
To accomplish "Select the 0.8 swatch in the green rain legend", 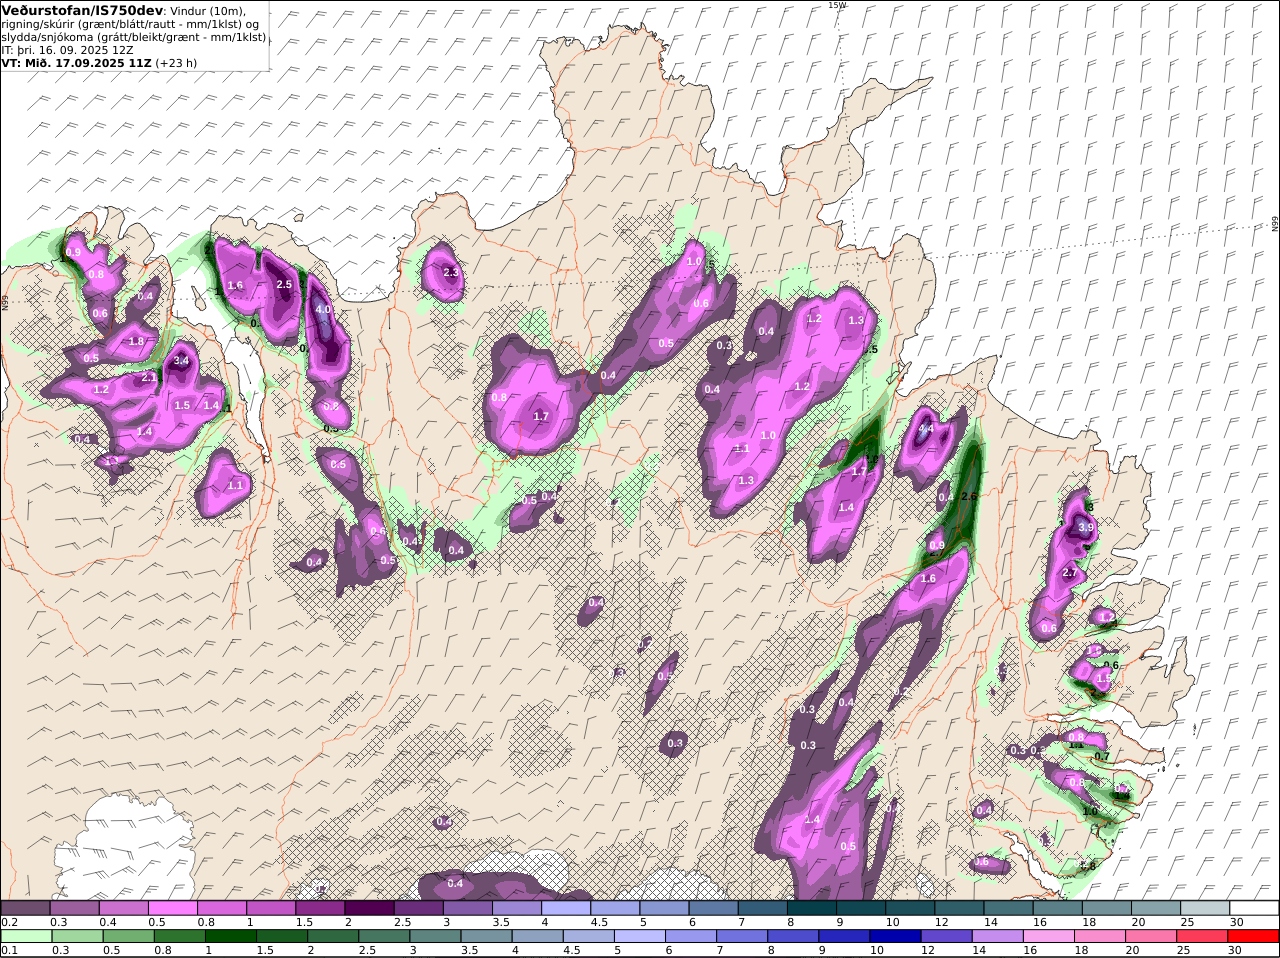I will pos(179,937).
